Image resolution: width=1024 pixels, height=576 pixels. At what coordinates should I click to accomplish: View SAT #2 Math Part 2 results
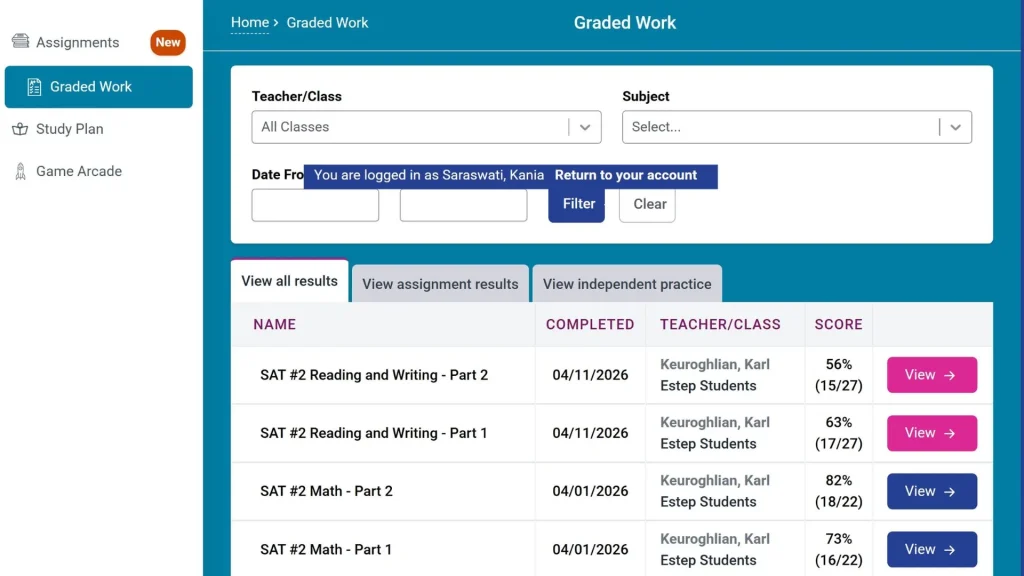[x=932, y=491]
